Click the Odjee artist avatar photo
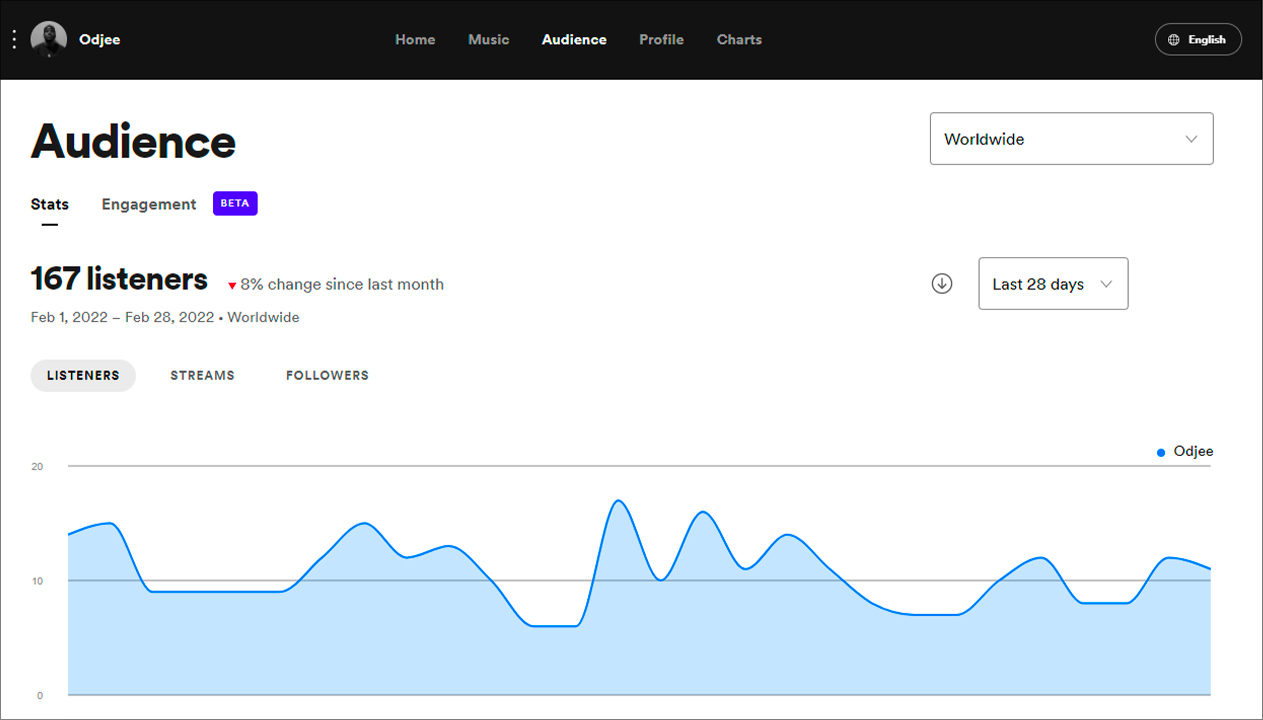1263x720 pixels. (49, 39)
